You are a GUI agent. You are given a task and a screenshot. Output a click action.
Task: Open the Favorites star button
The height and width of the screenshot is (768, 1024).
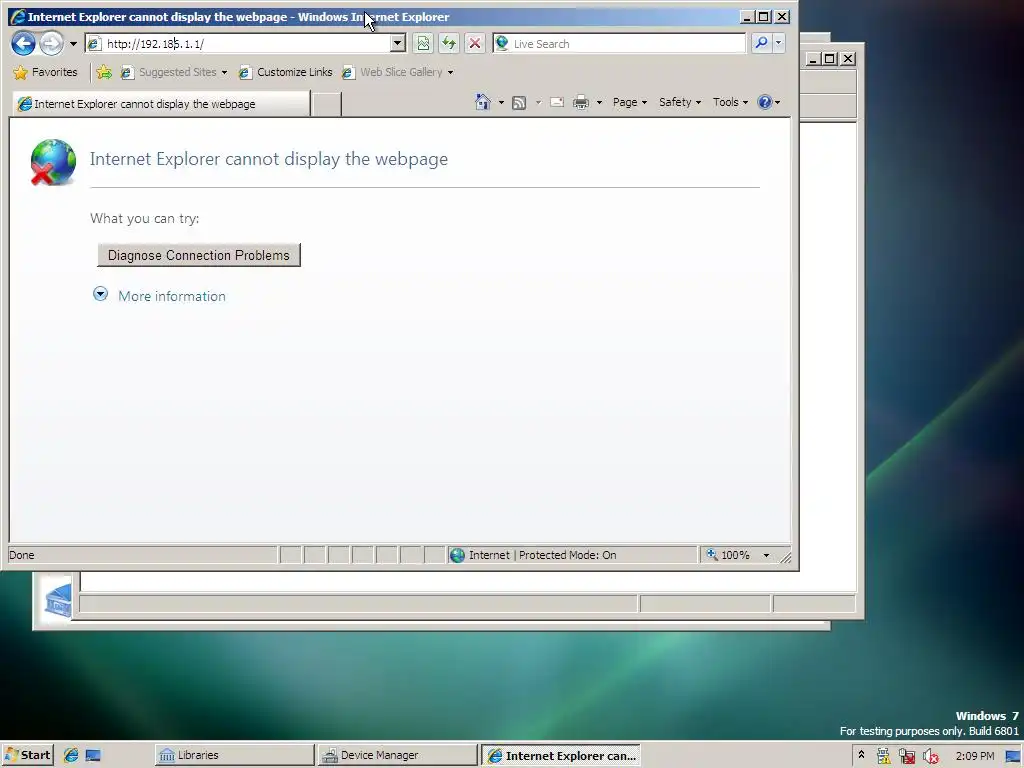45,72
